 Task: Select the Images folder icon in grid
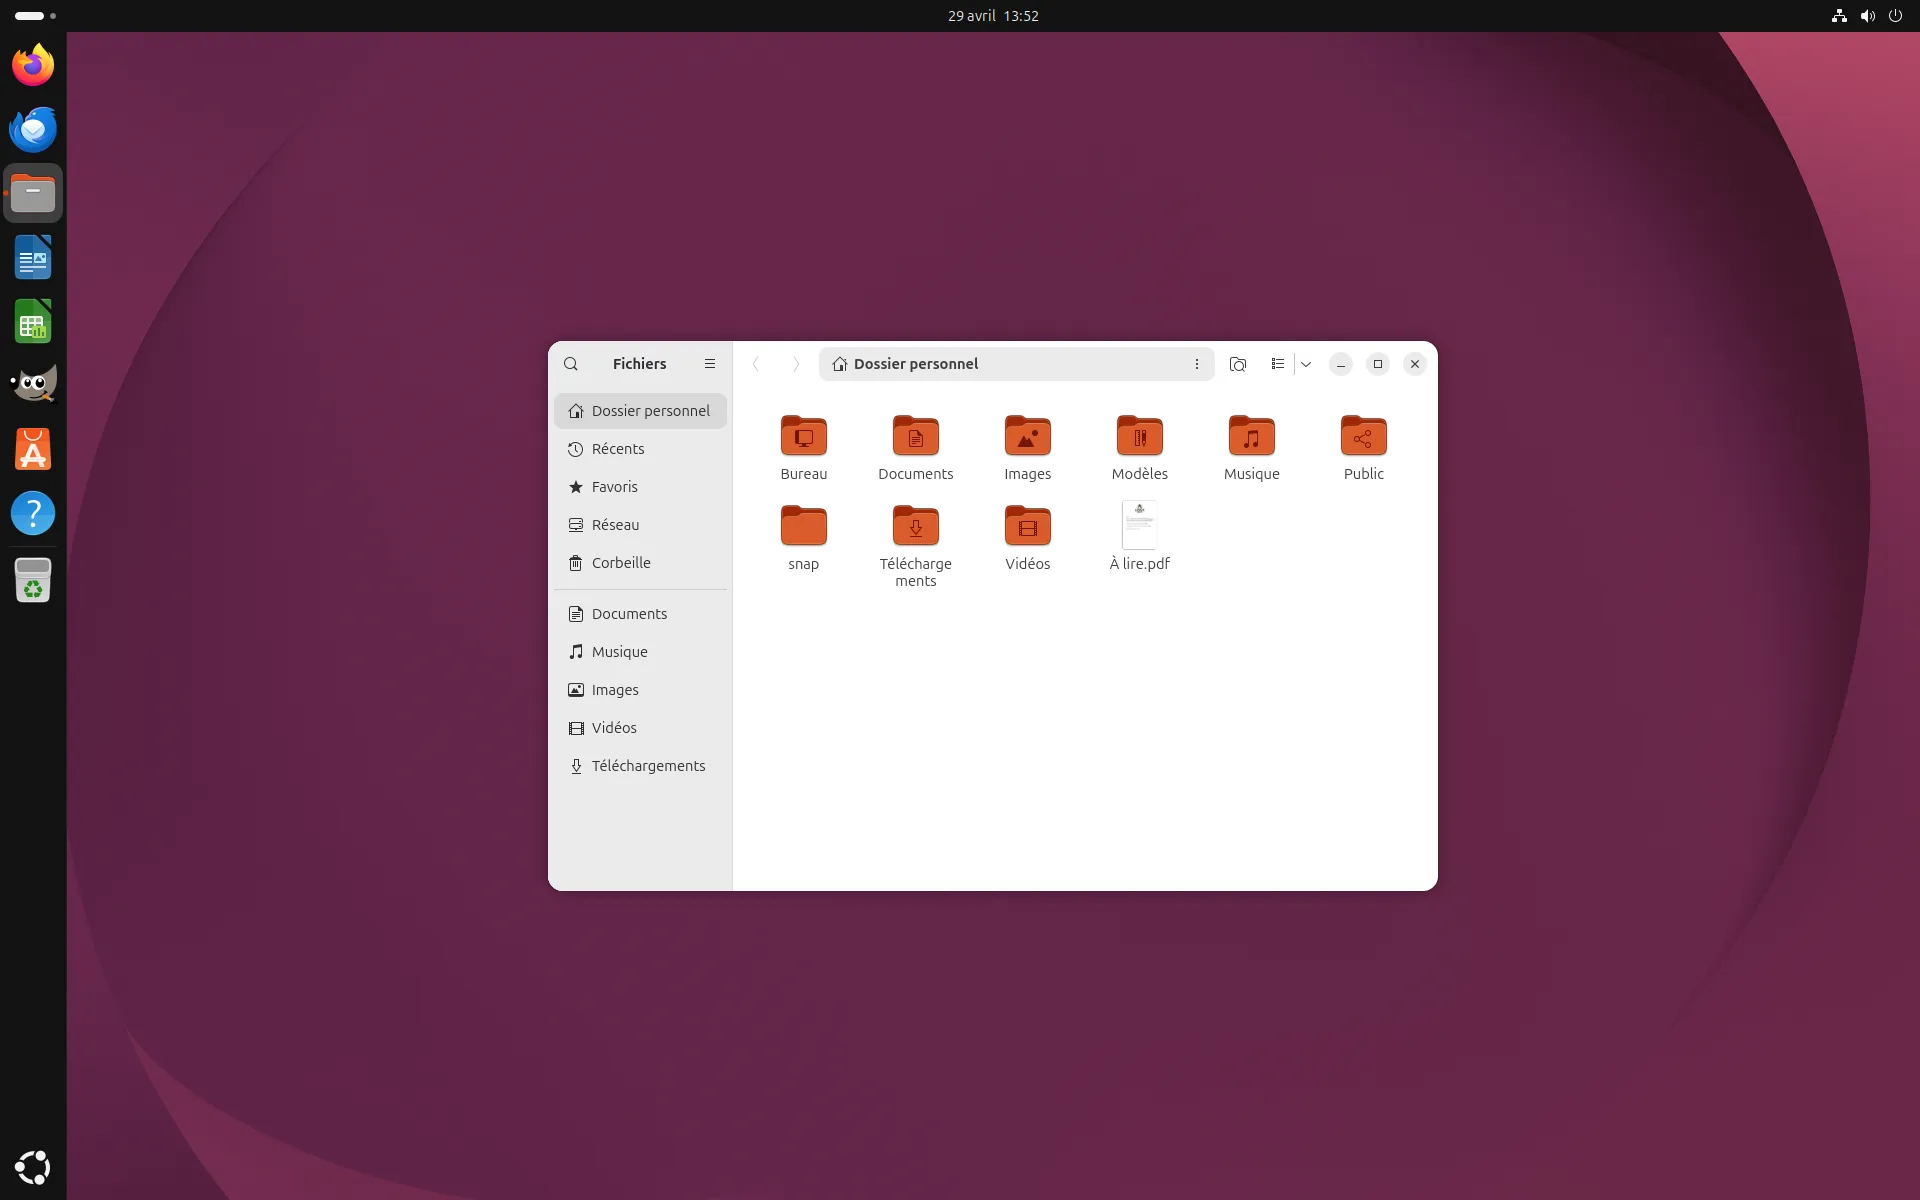pyautogui.click(x=1028, y=436)
